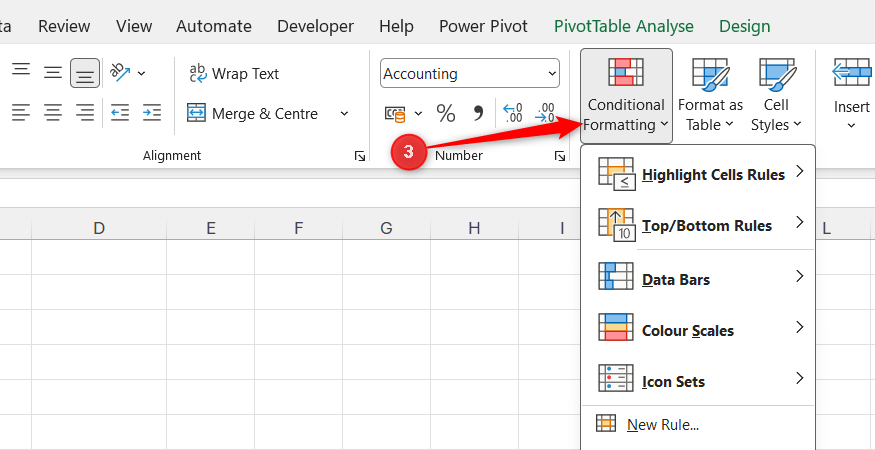The image size is (875, 450).
Task: Toggle bottom align button
Action: [85, 73]
